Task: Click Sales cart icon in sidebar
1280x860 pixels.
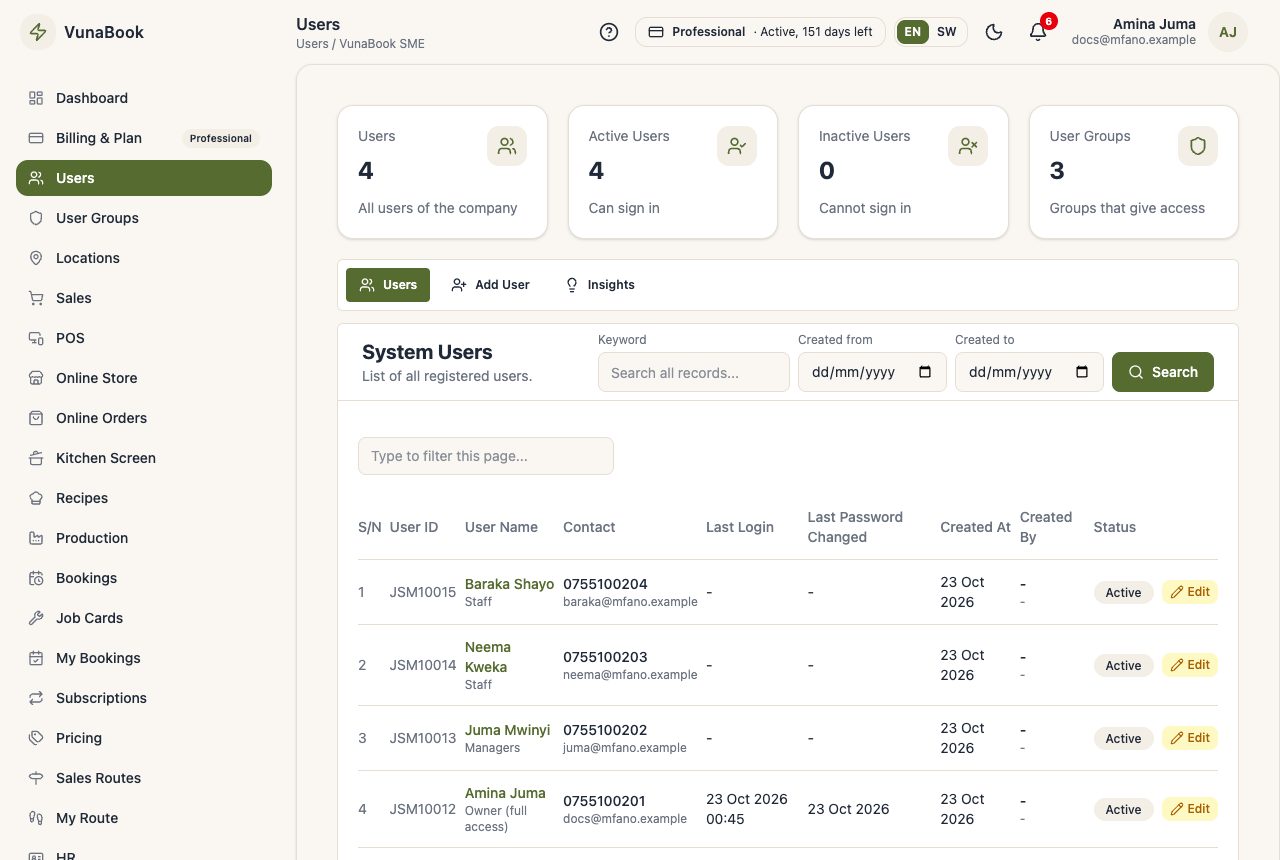Action: coord(36,298)
